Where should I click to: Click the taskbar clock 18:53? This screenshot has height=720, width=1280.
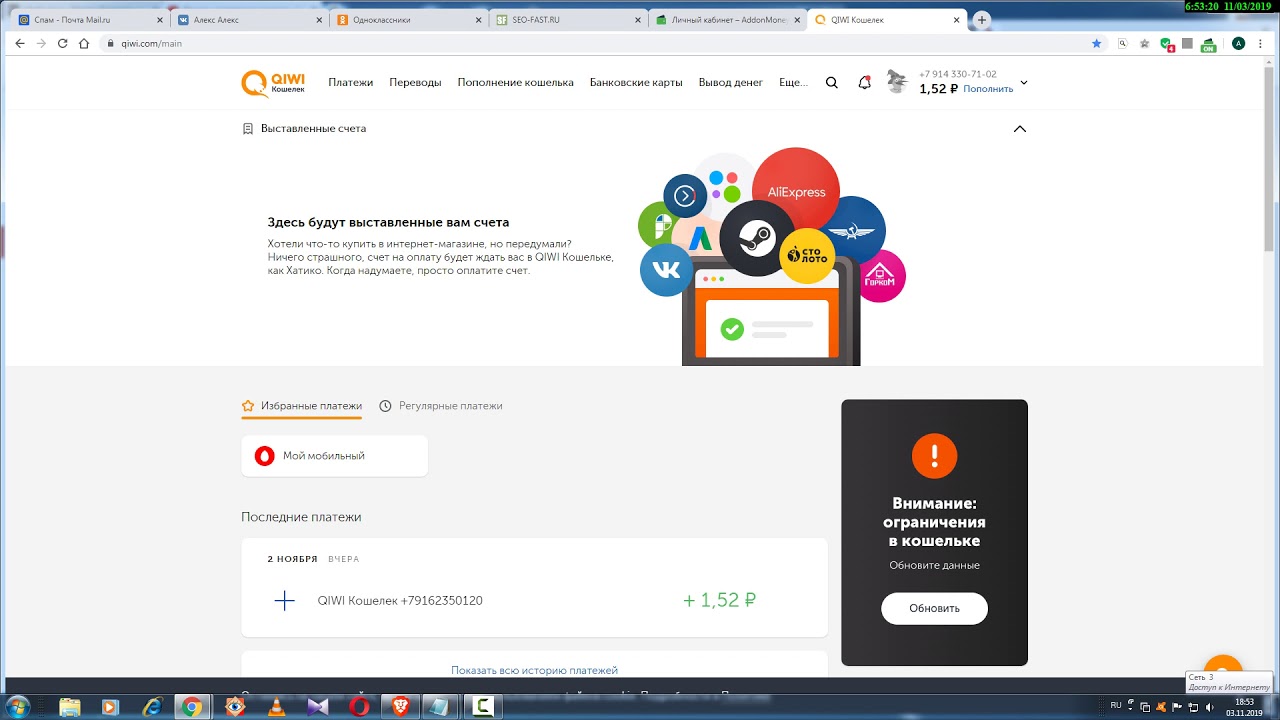[1244, 707]
